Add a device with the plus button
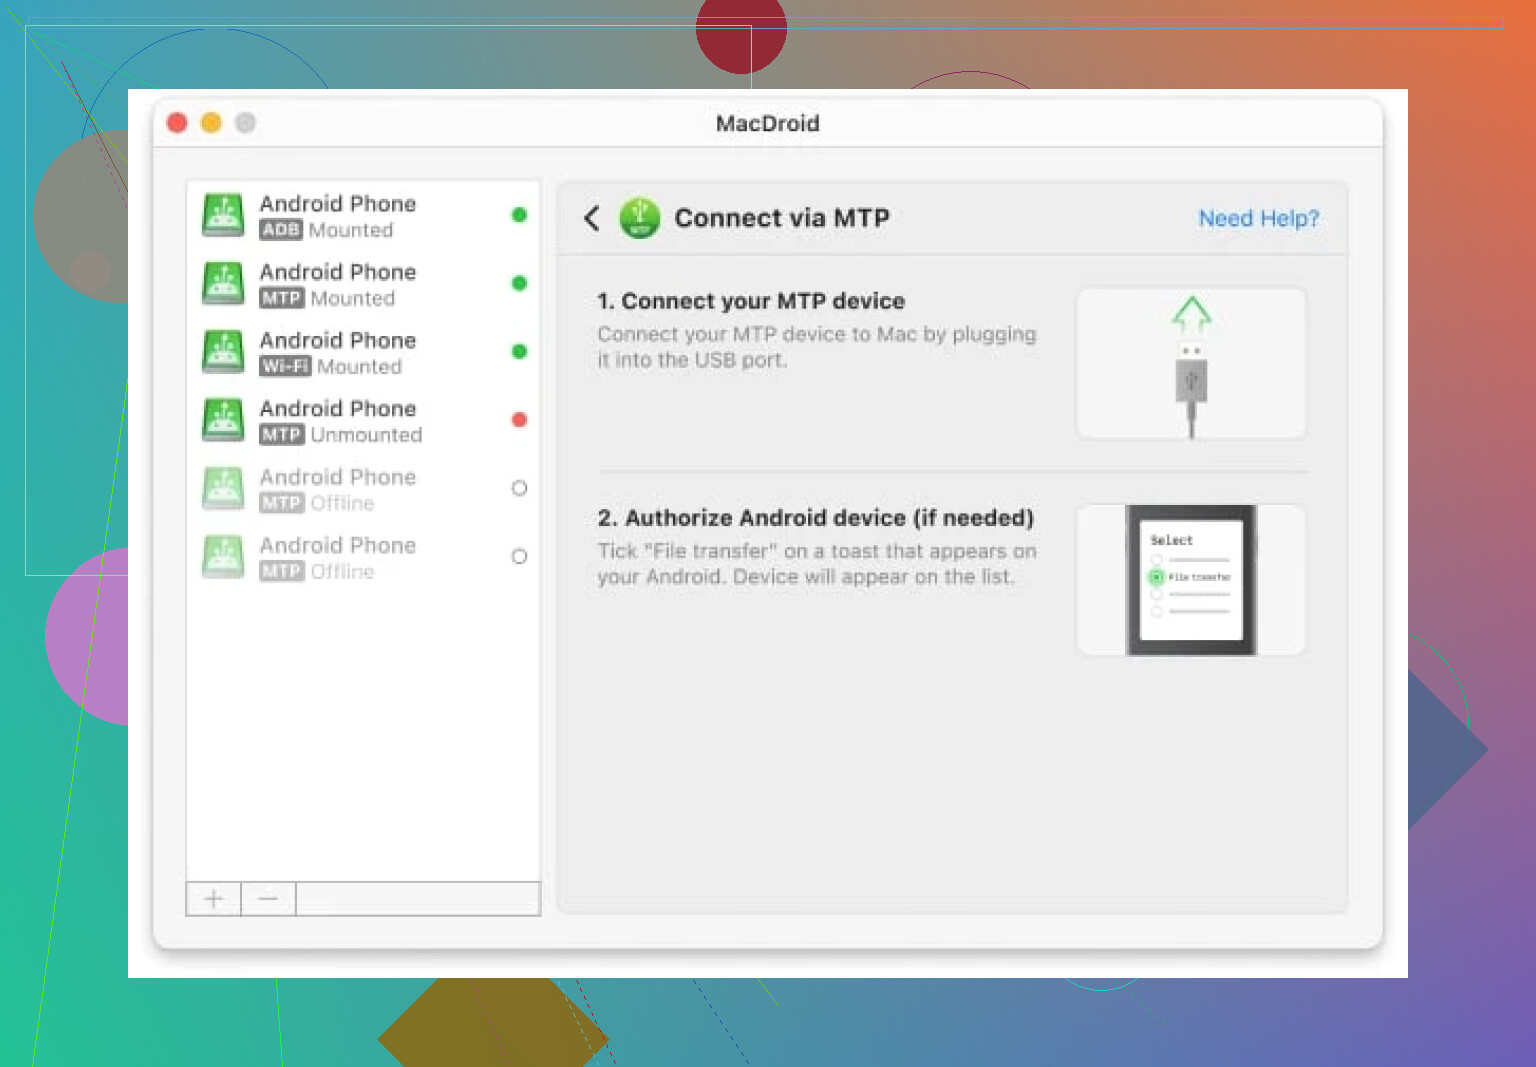The image size is (1536, 1067). point(214,899)
